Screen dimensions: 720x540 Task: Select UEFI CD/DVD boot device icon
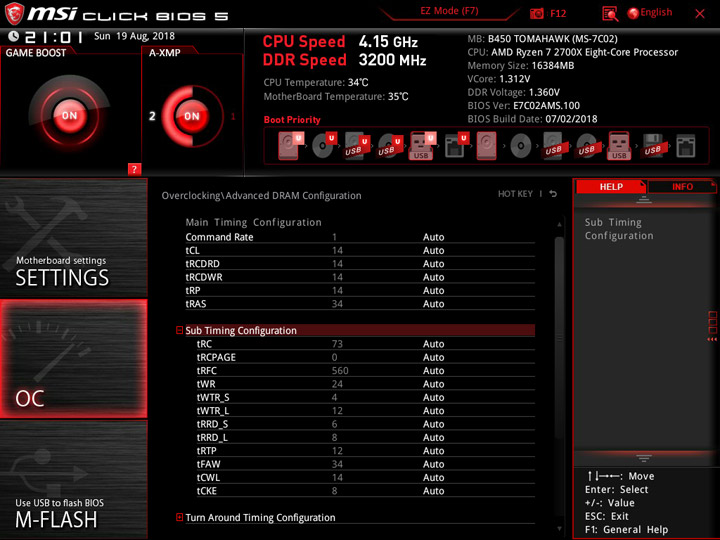(324, 146)
